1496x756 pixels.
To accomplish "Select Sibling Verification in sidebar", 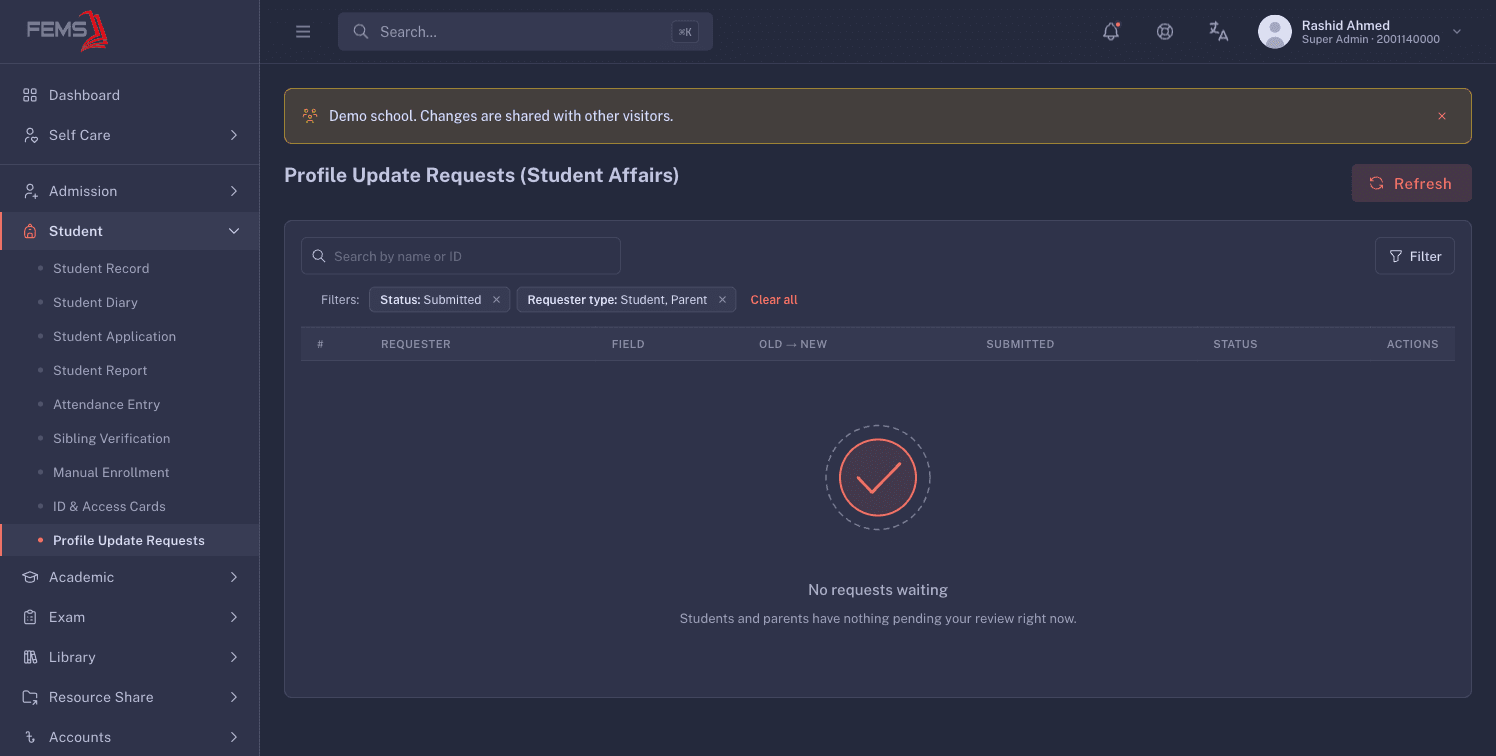I will click(x=130, y=438).
